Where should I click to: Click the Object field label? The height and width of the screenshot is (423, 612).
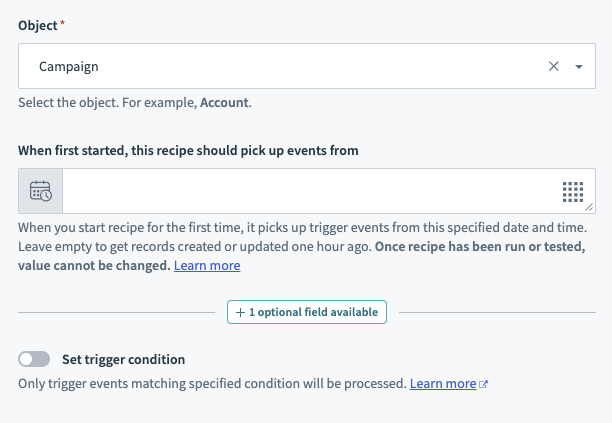pyautogui.click(x=40, y=23)
